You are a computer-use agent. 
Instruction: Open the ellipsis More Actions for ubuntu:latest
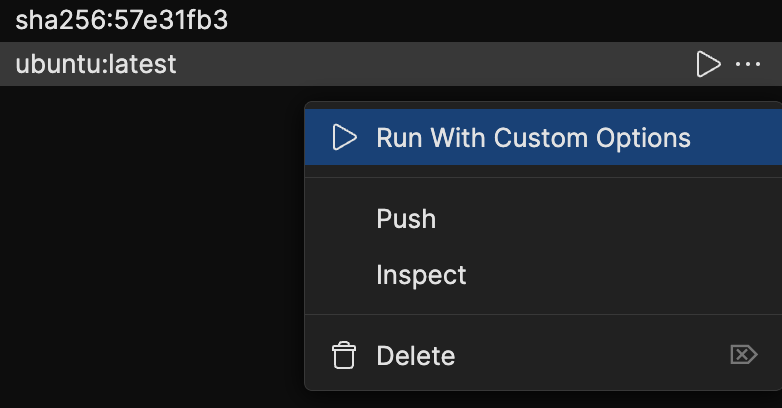[x=748, y=65]
